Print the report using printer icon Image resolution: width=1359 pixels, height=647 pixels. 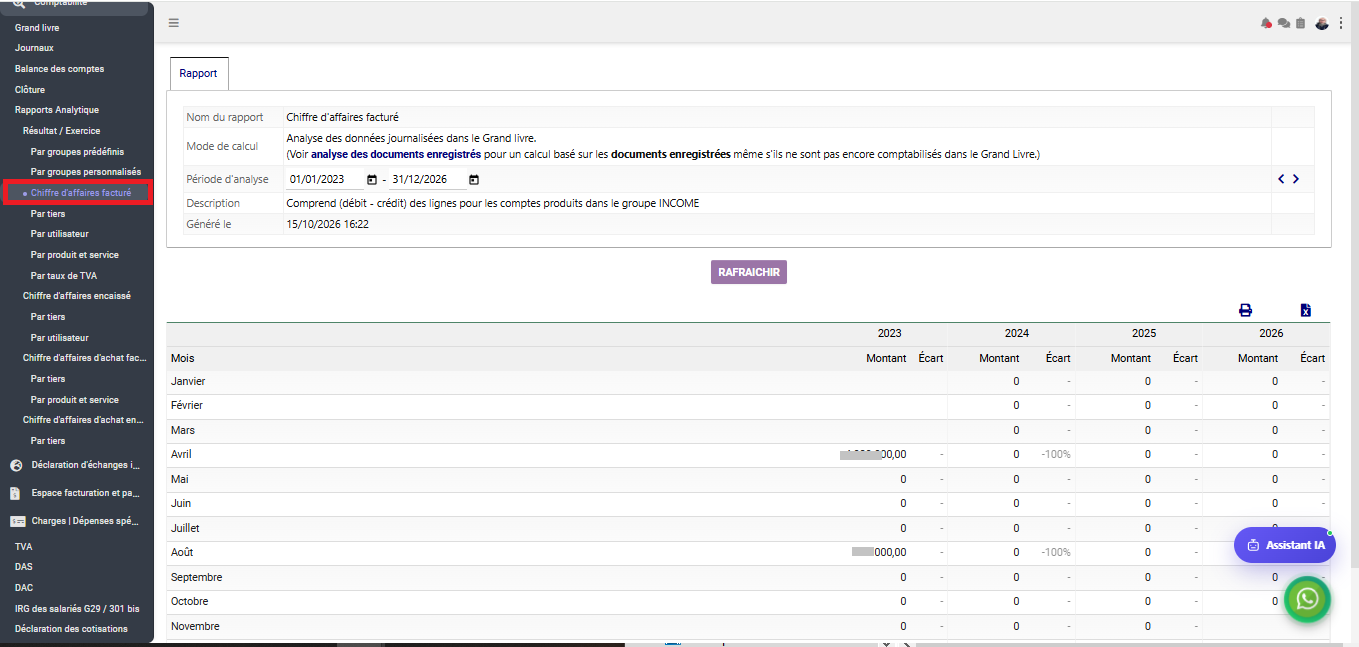[x=1246, y=310]
